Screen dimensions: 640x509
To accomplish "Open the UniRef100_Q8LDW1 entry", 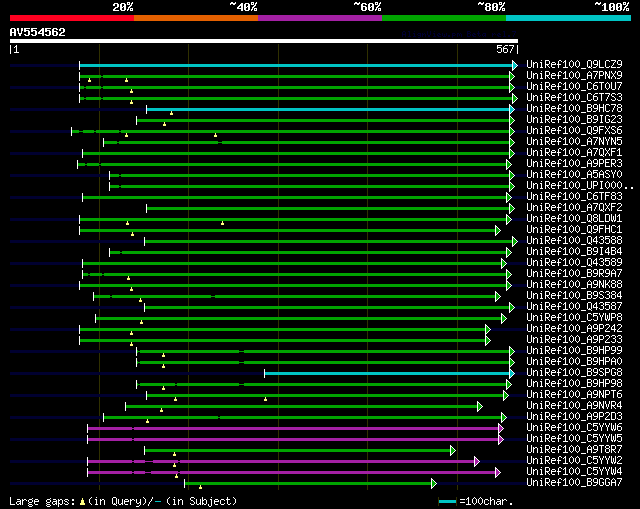I will click(574, 219).
